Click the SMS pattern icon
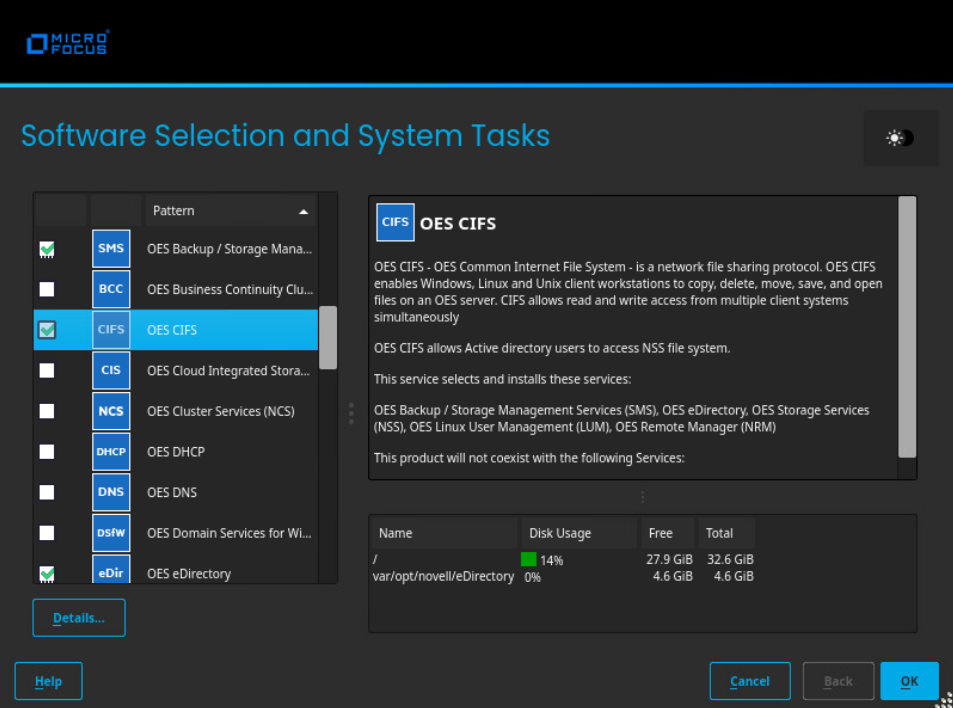The image size is (953, 708). click(111, 248)
